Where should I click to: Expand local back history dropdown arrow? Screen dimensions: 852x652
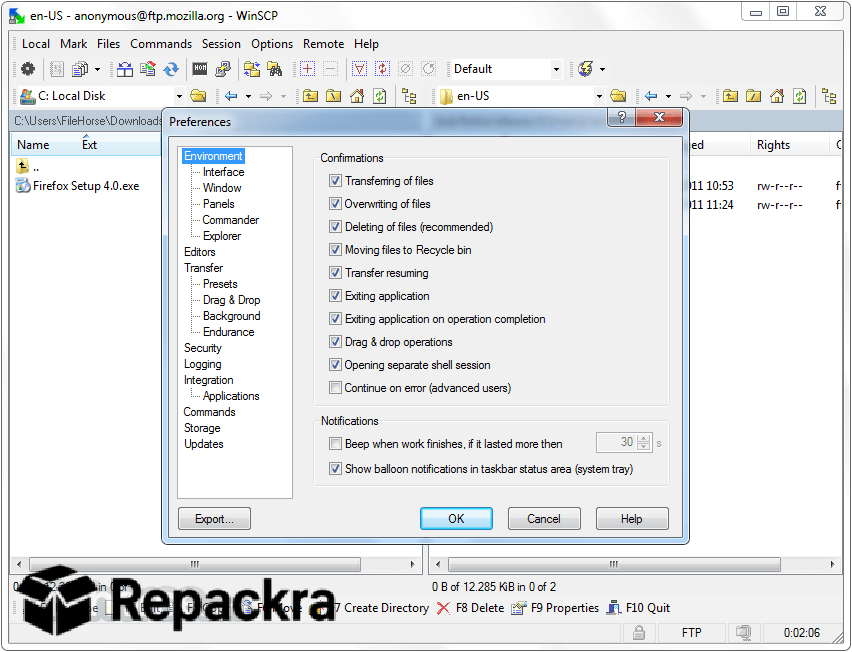coord(248,97)
